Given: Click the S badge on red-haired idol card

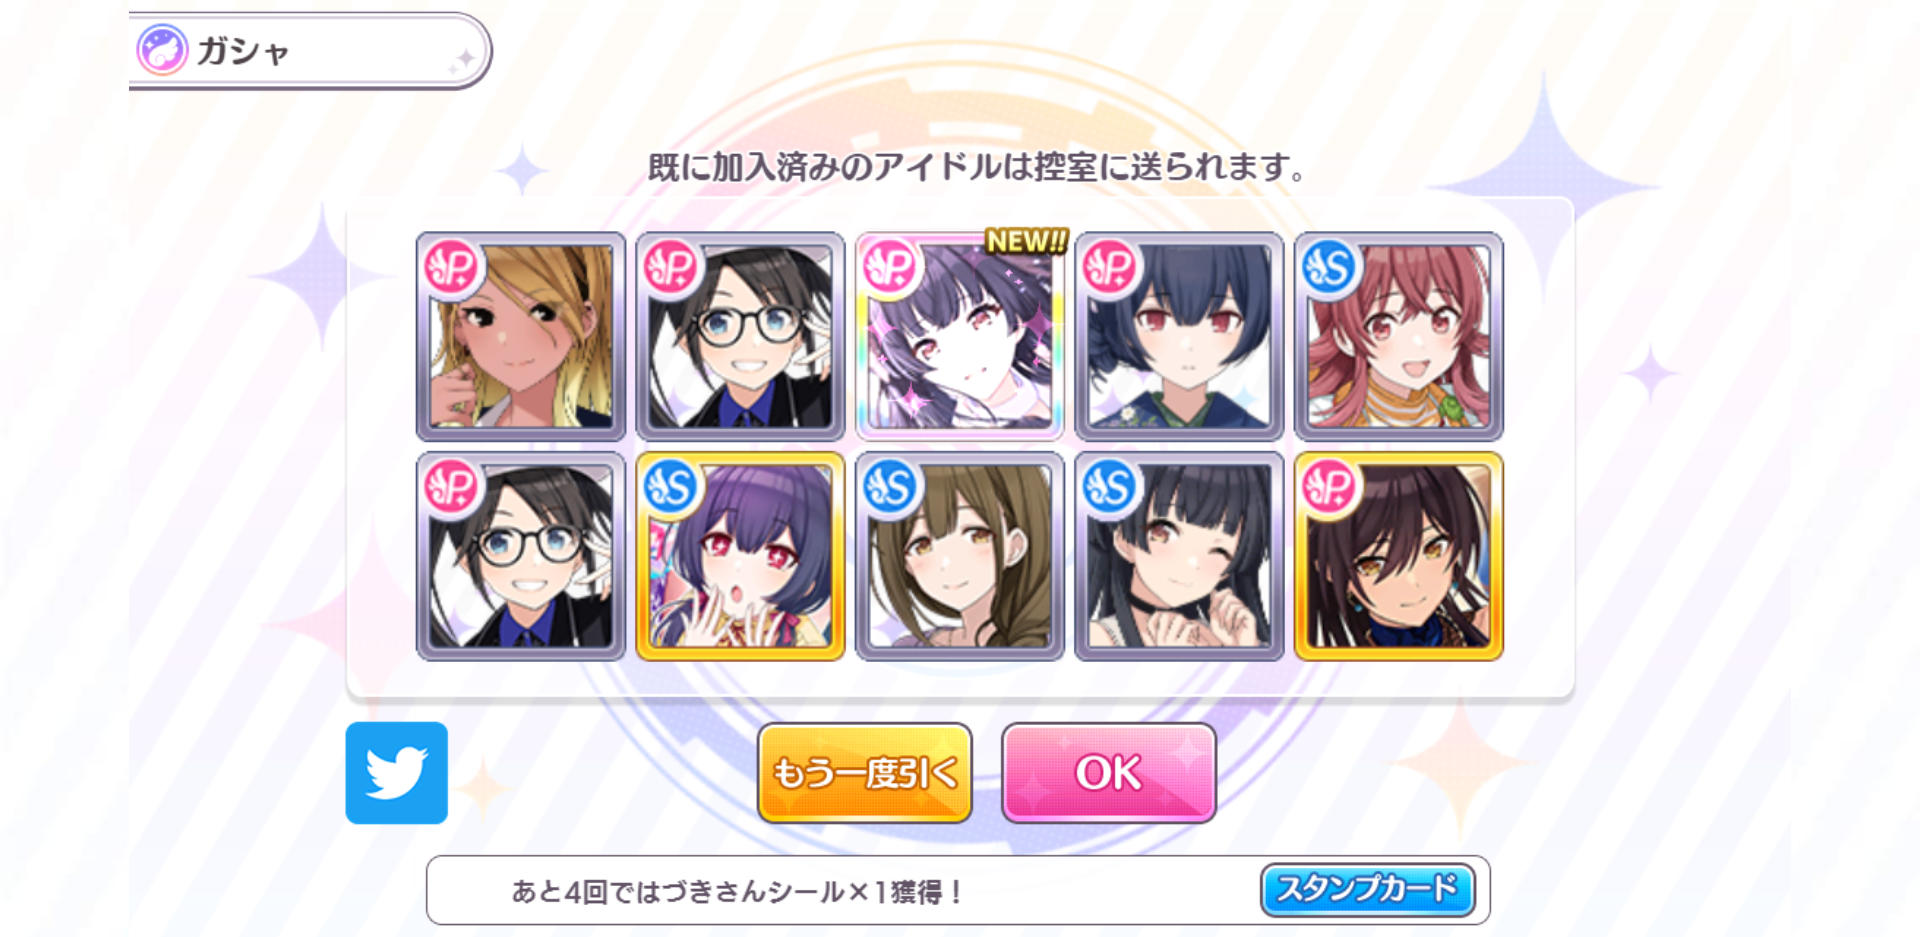Looking at the screenshot, I should 1330,267.
